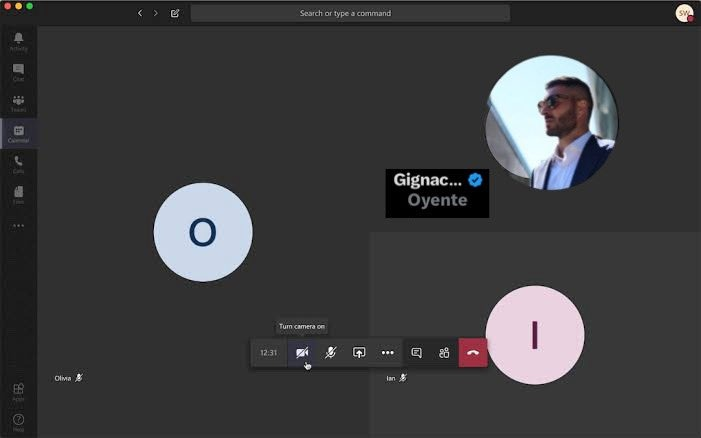Viewport: 701px width, 438px height.
Task: Select Ian's I avatar circle
Action: coord(535,335)
